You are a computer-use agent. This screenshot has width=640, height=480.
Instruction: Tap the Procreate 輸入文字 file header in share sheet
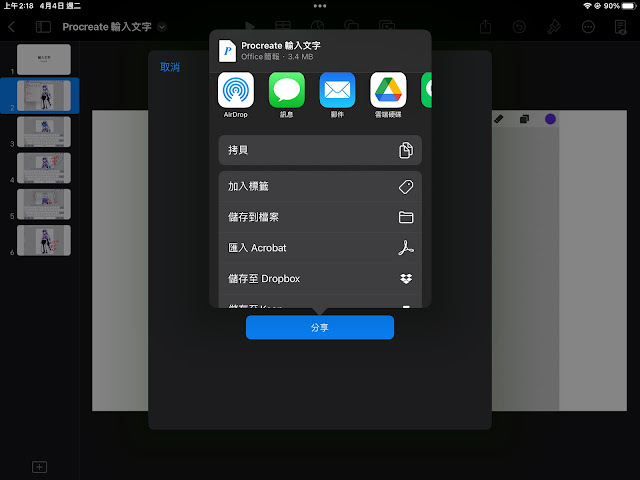[x=320, y=51]
